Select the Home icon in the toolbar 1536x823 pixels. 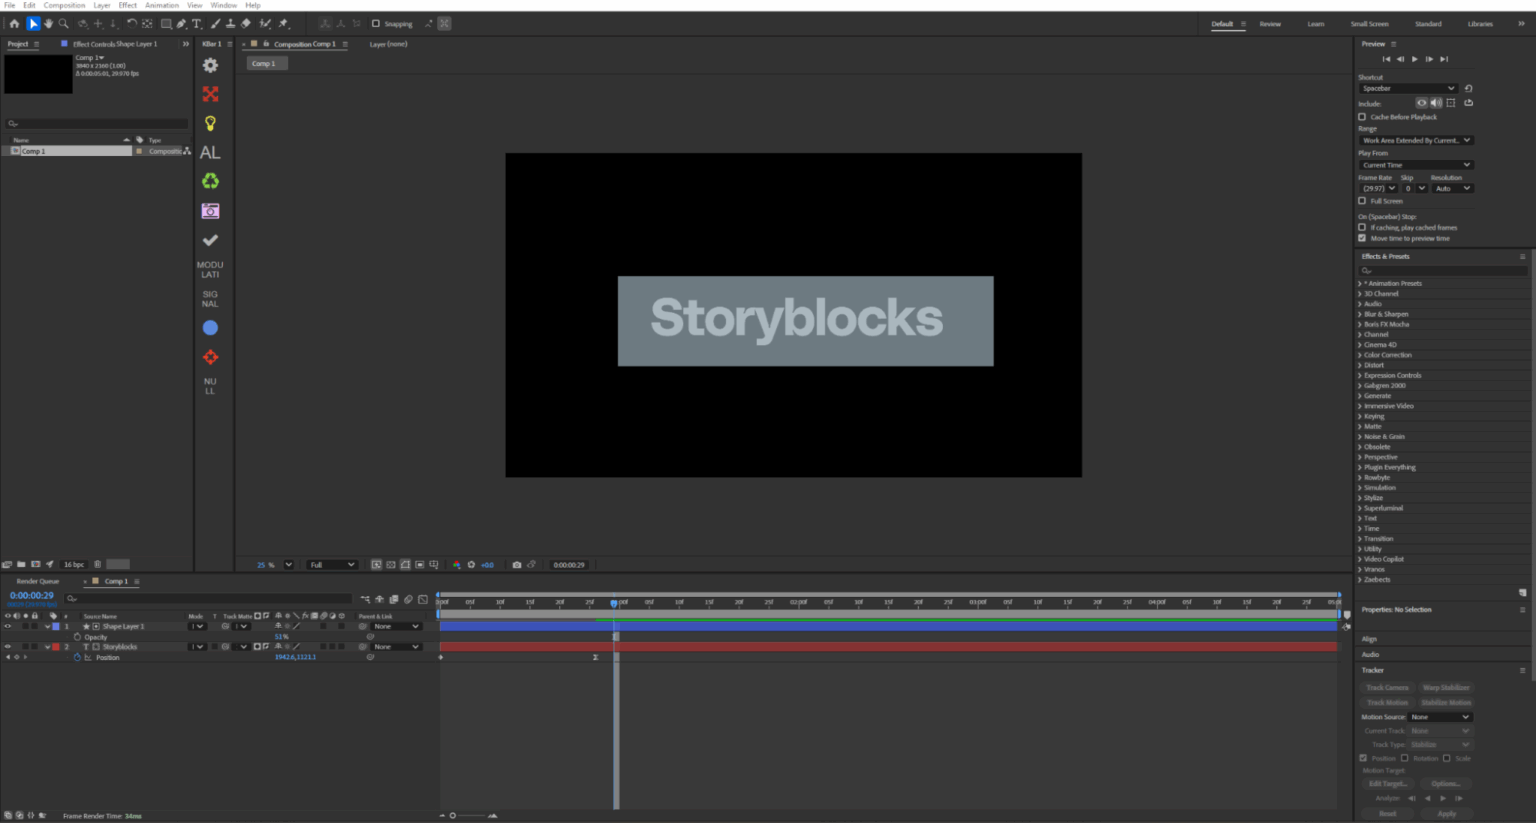pos(14,23)
